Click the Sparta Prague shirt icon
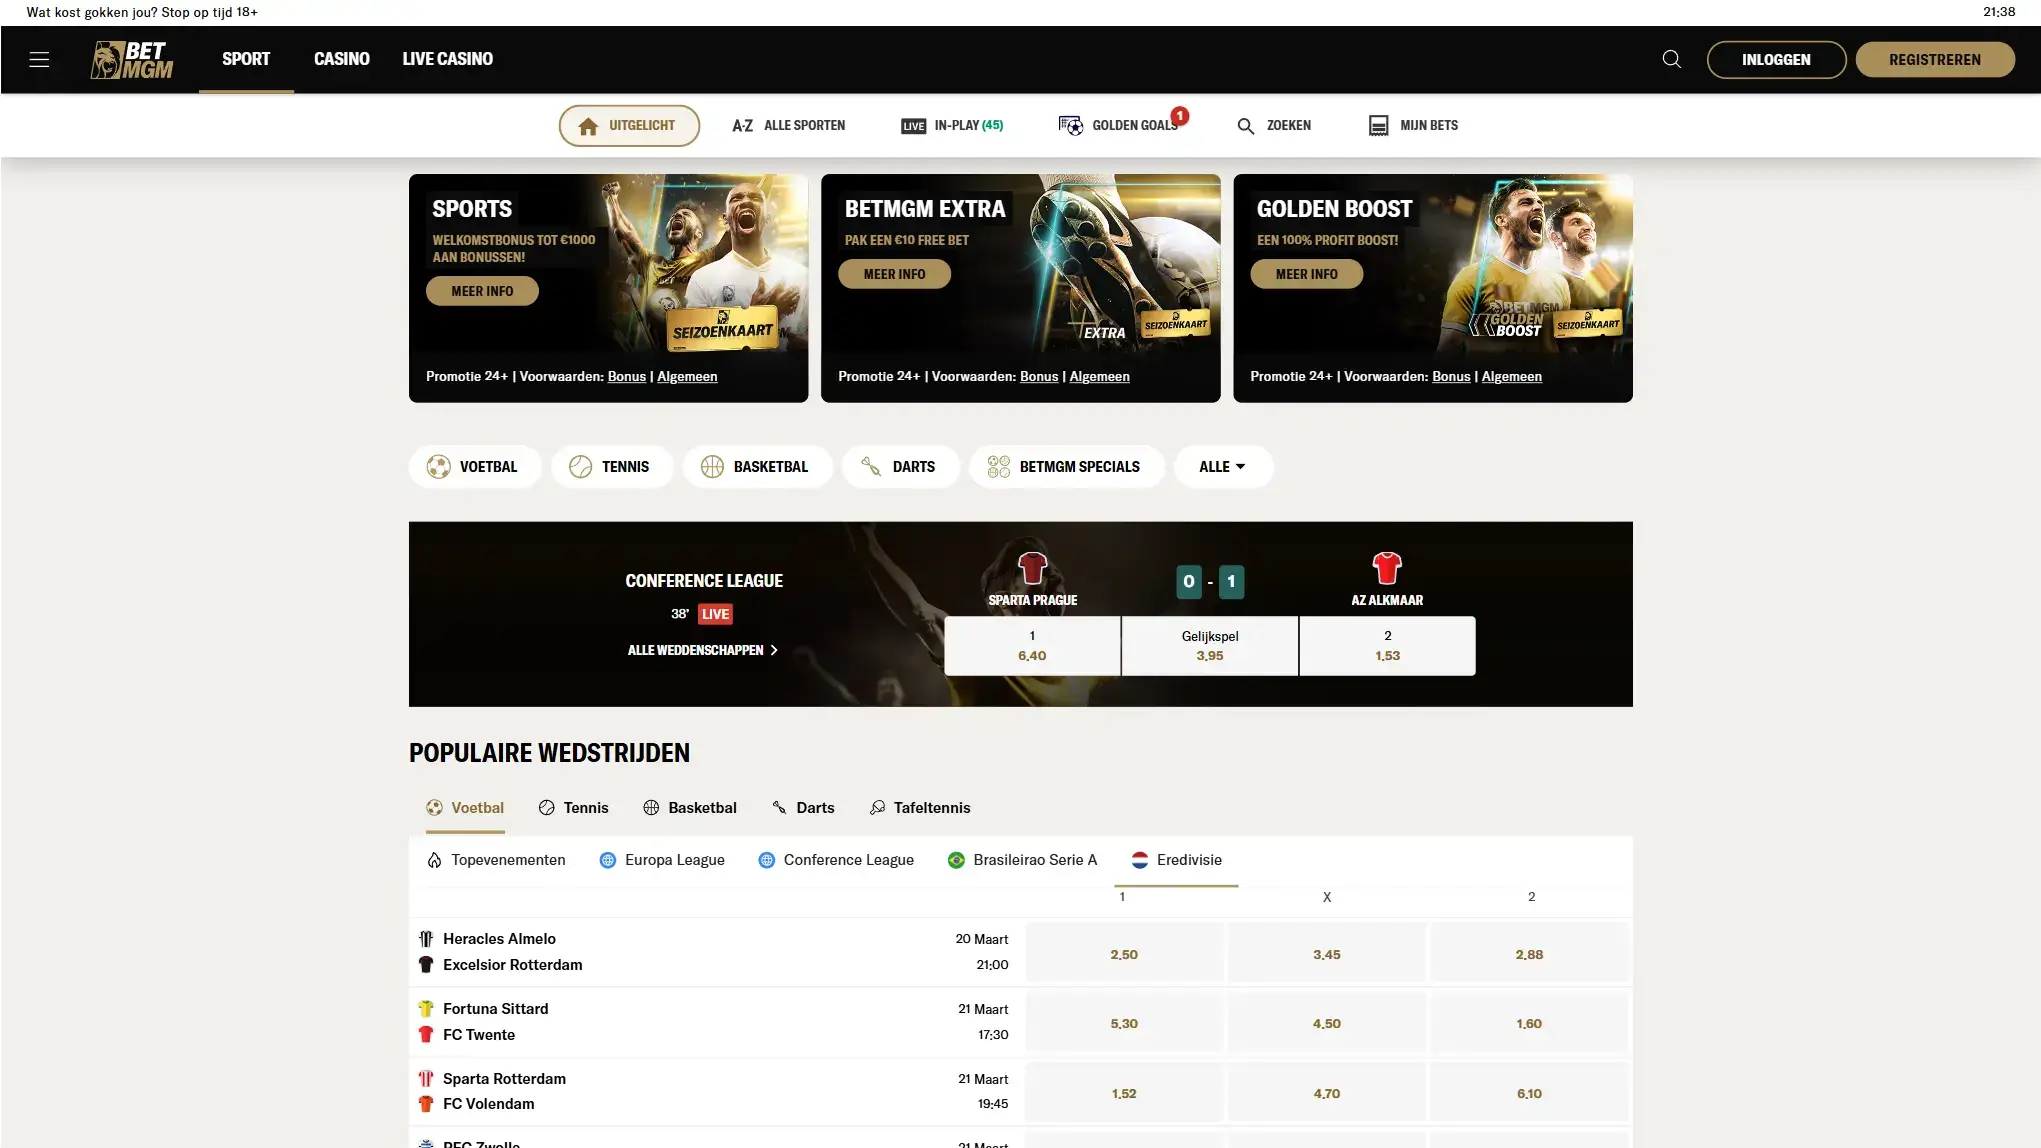 click(1032, 568)
